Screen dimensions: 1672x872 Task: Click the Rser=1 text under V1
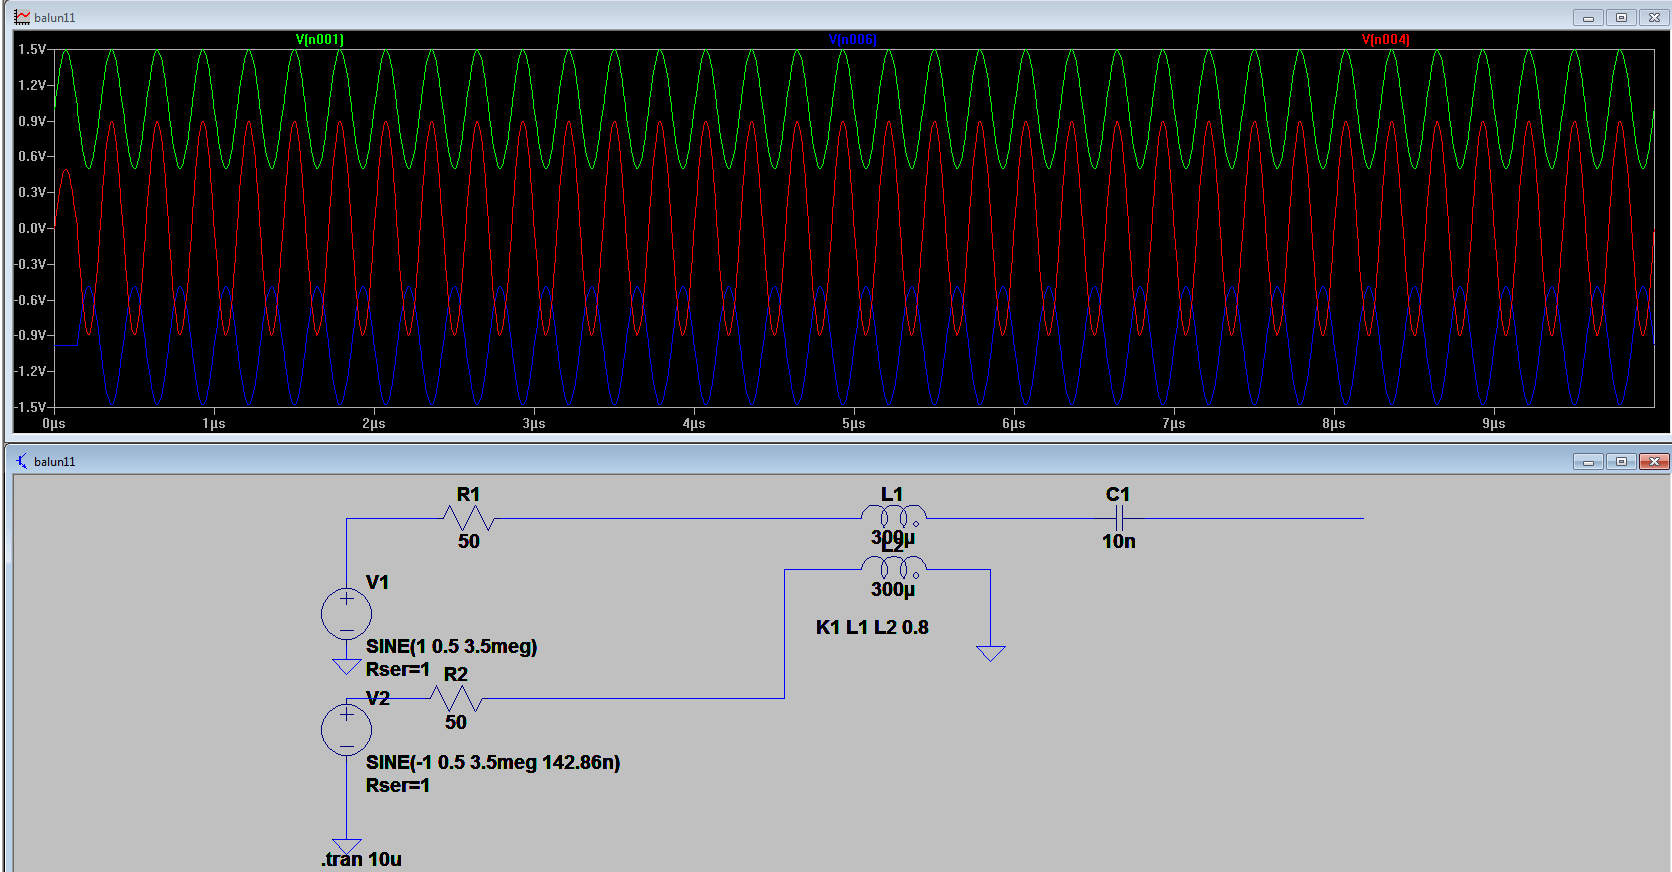398,669
